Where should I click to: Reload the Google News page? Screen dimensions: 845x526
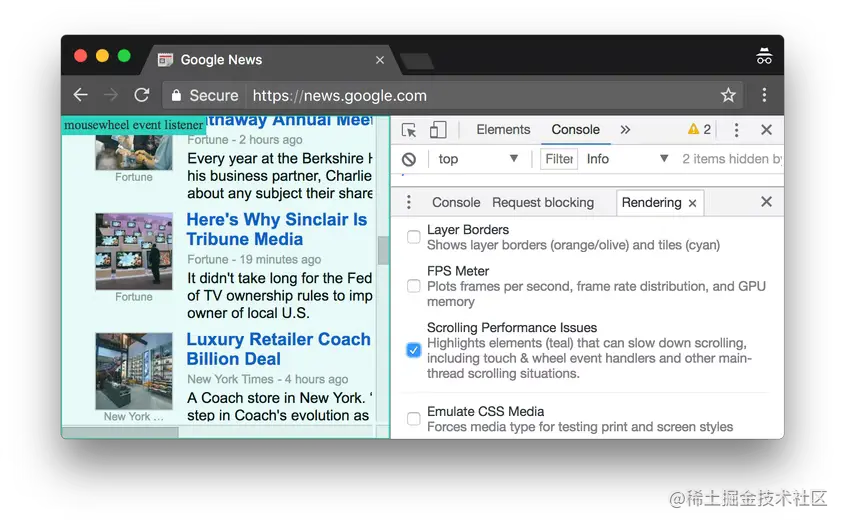pyautogui.click(x=142, y=95)
